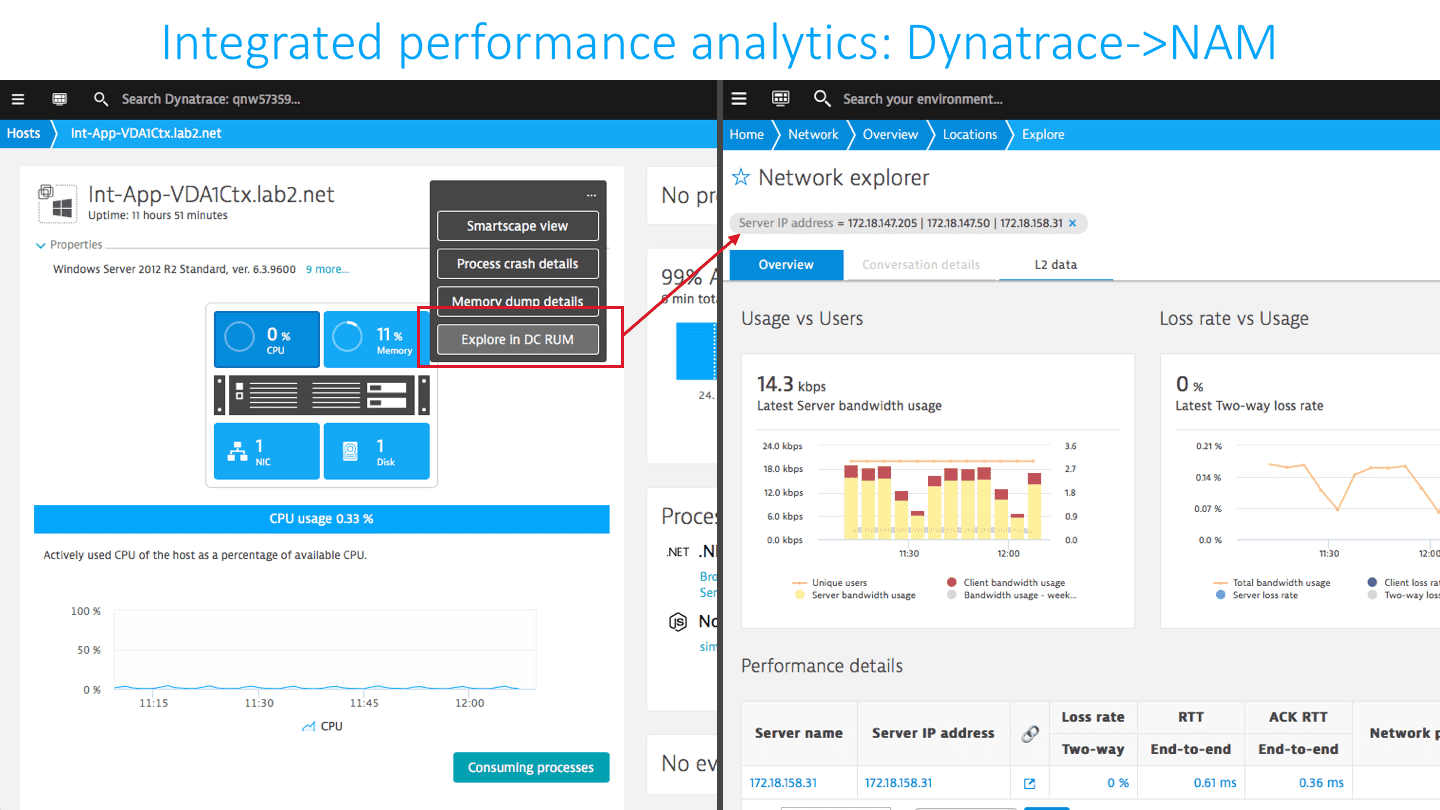Click the search magnifier in Dynatrace left window
The height and width of the screenshot is (810, 1440).
tap(101, 99)
